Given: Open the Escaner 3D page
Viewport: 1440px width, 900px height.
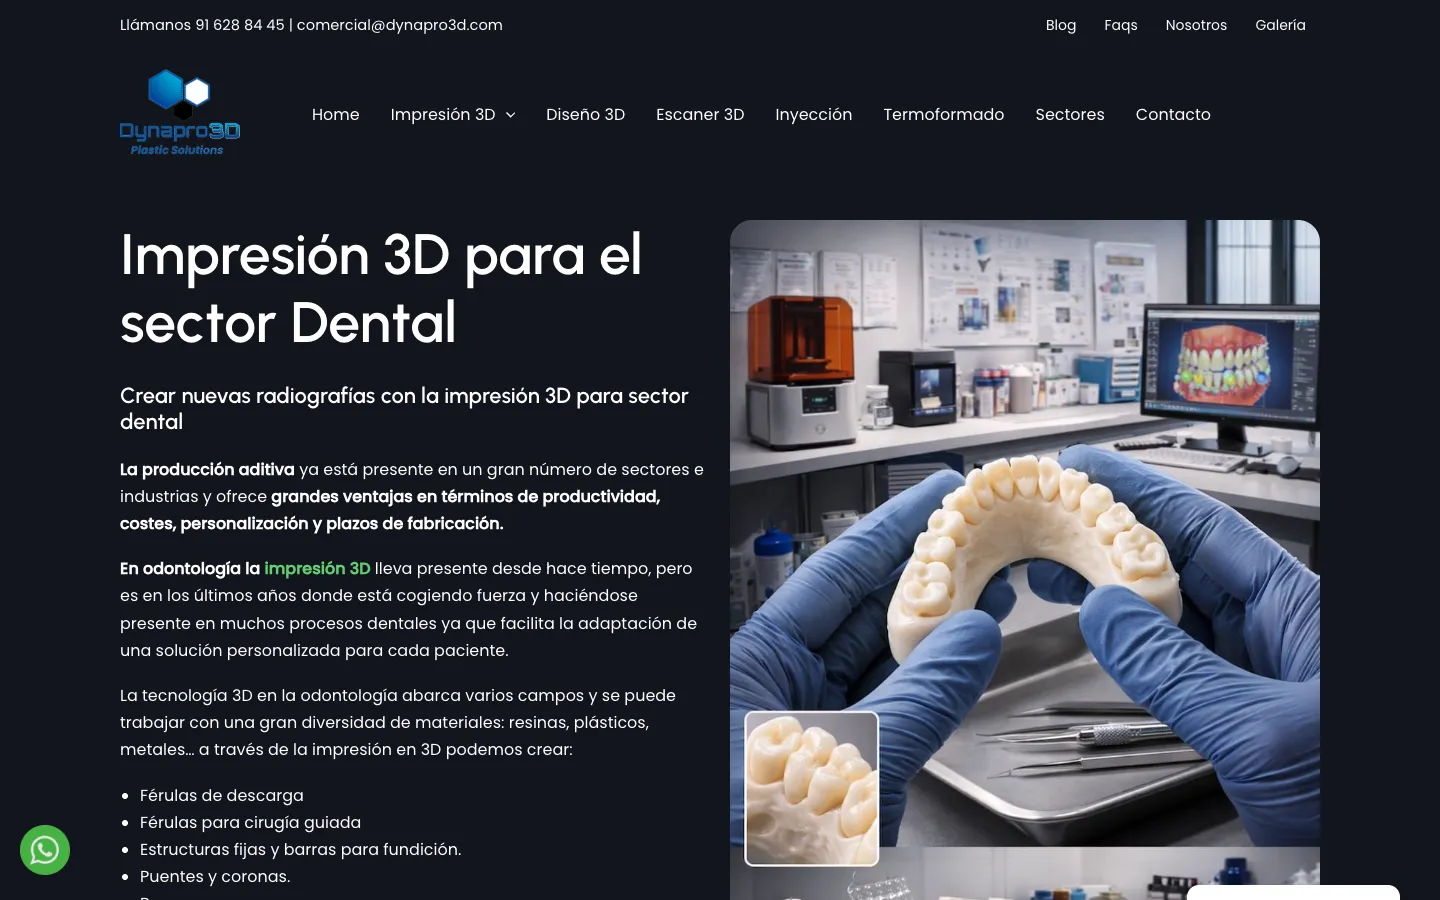Looking at the screenshot, I should [x=700, y=114].
